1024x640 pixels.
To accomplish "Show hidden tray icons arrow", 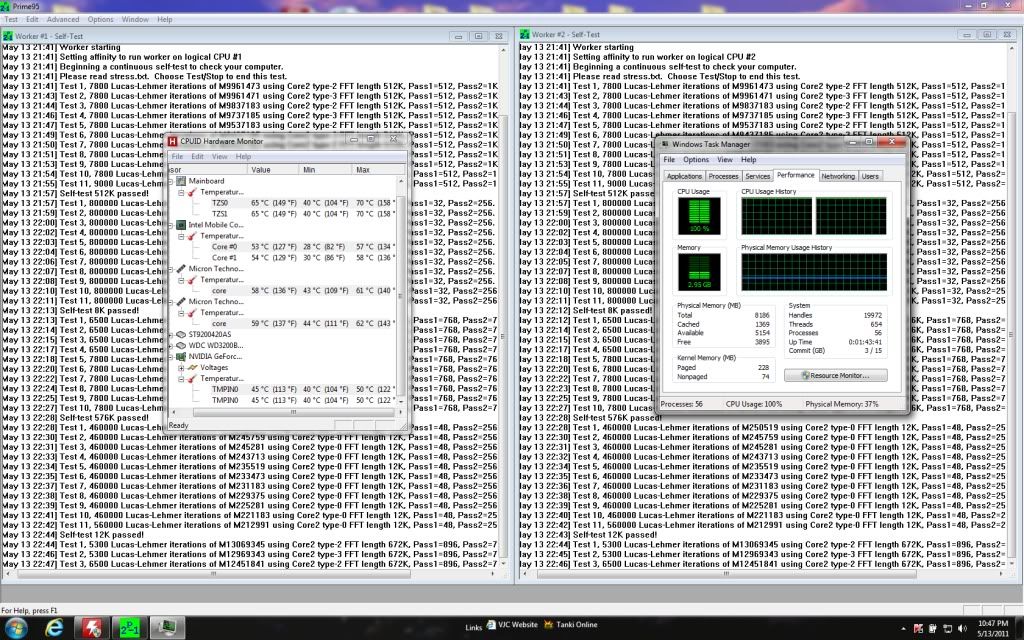I will (x=904, y=628).
